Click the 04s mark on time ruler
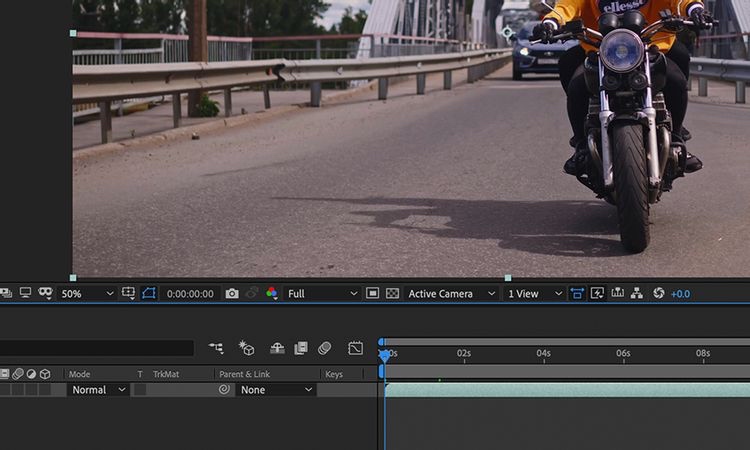This screenshot has height=450, width=750. point(543,354)
